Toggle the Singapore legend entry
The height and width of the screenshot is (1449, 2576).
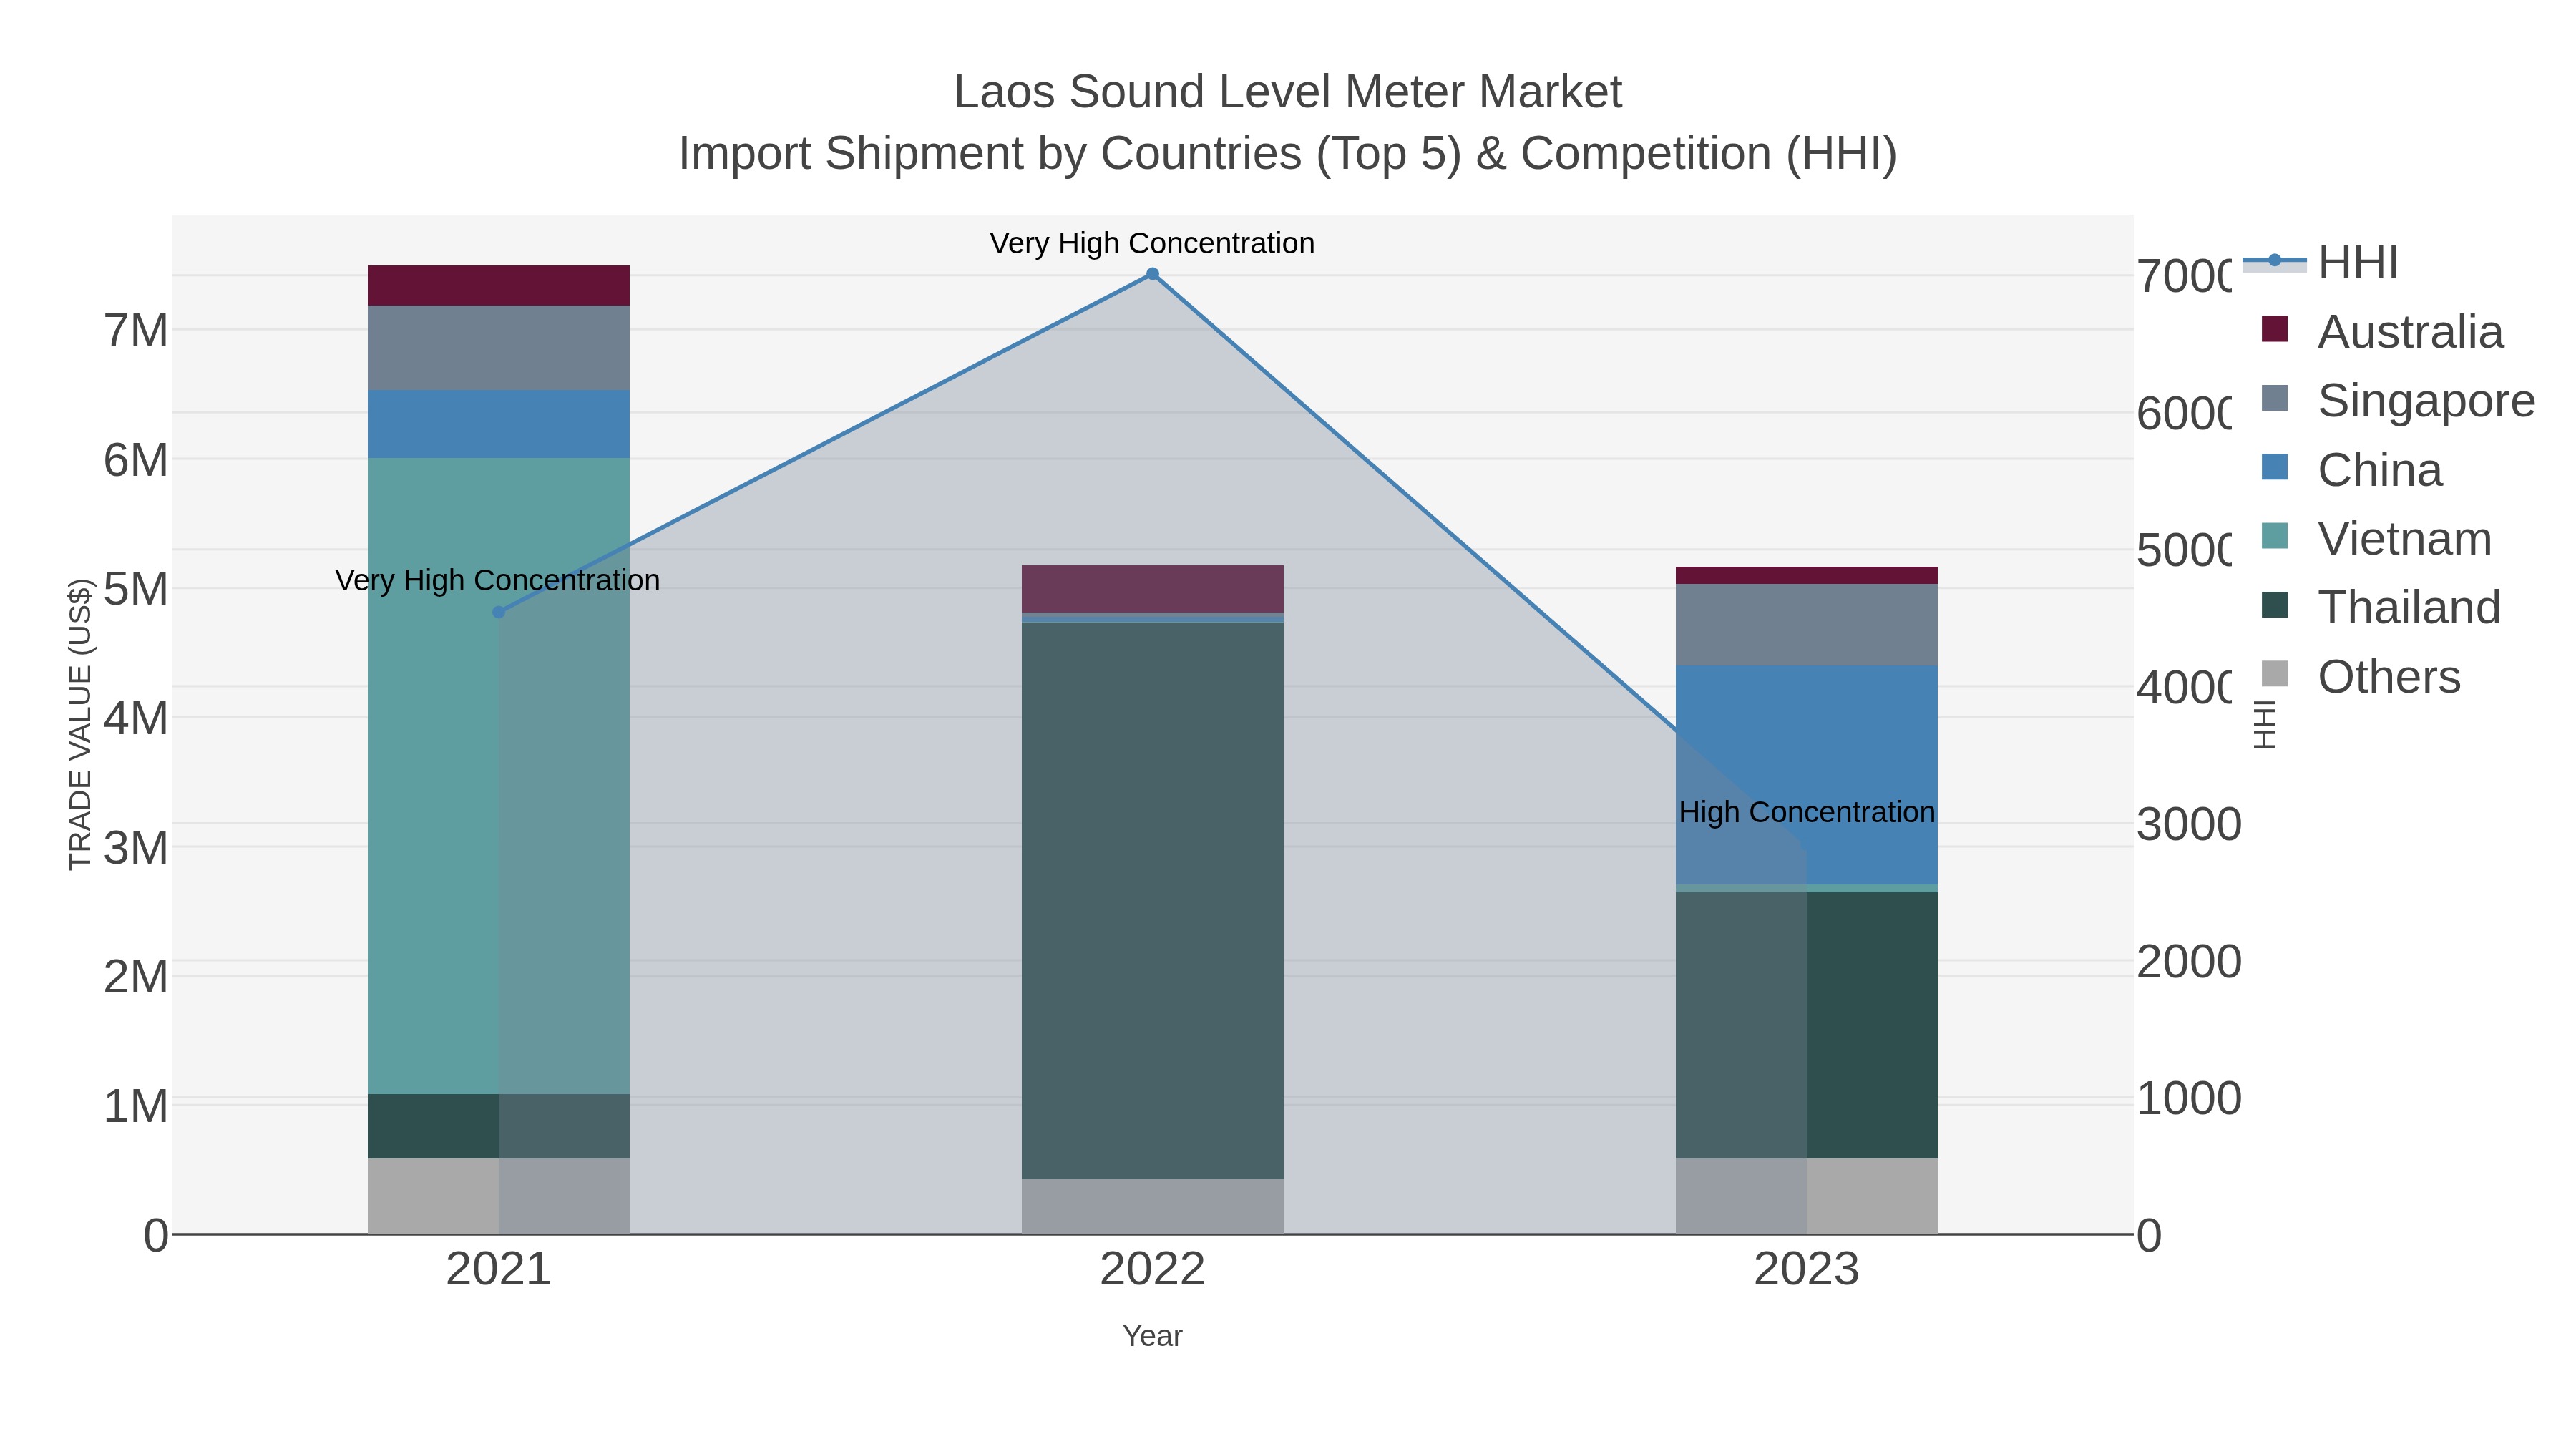click(2398, 401)
